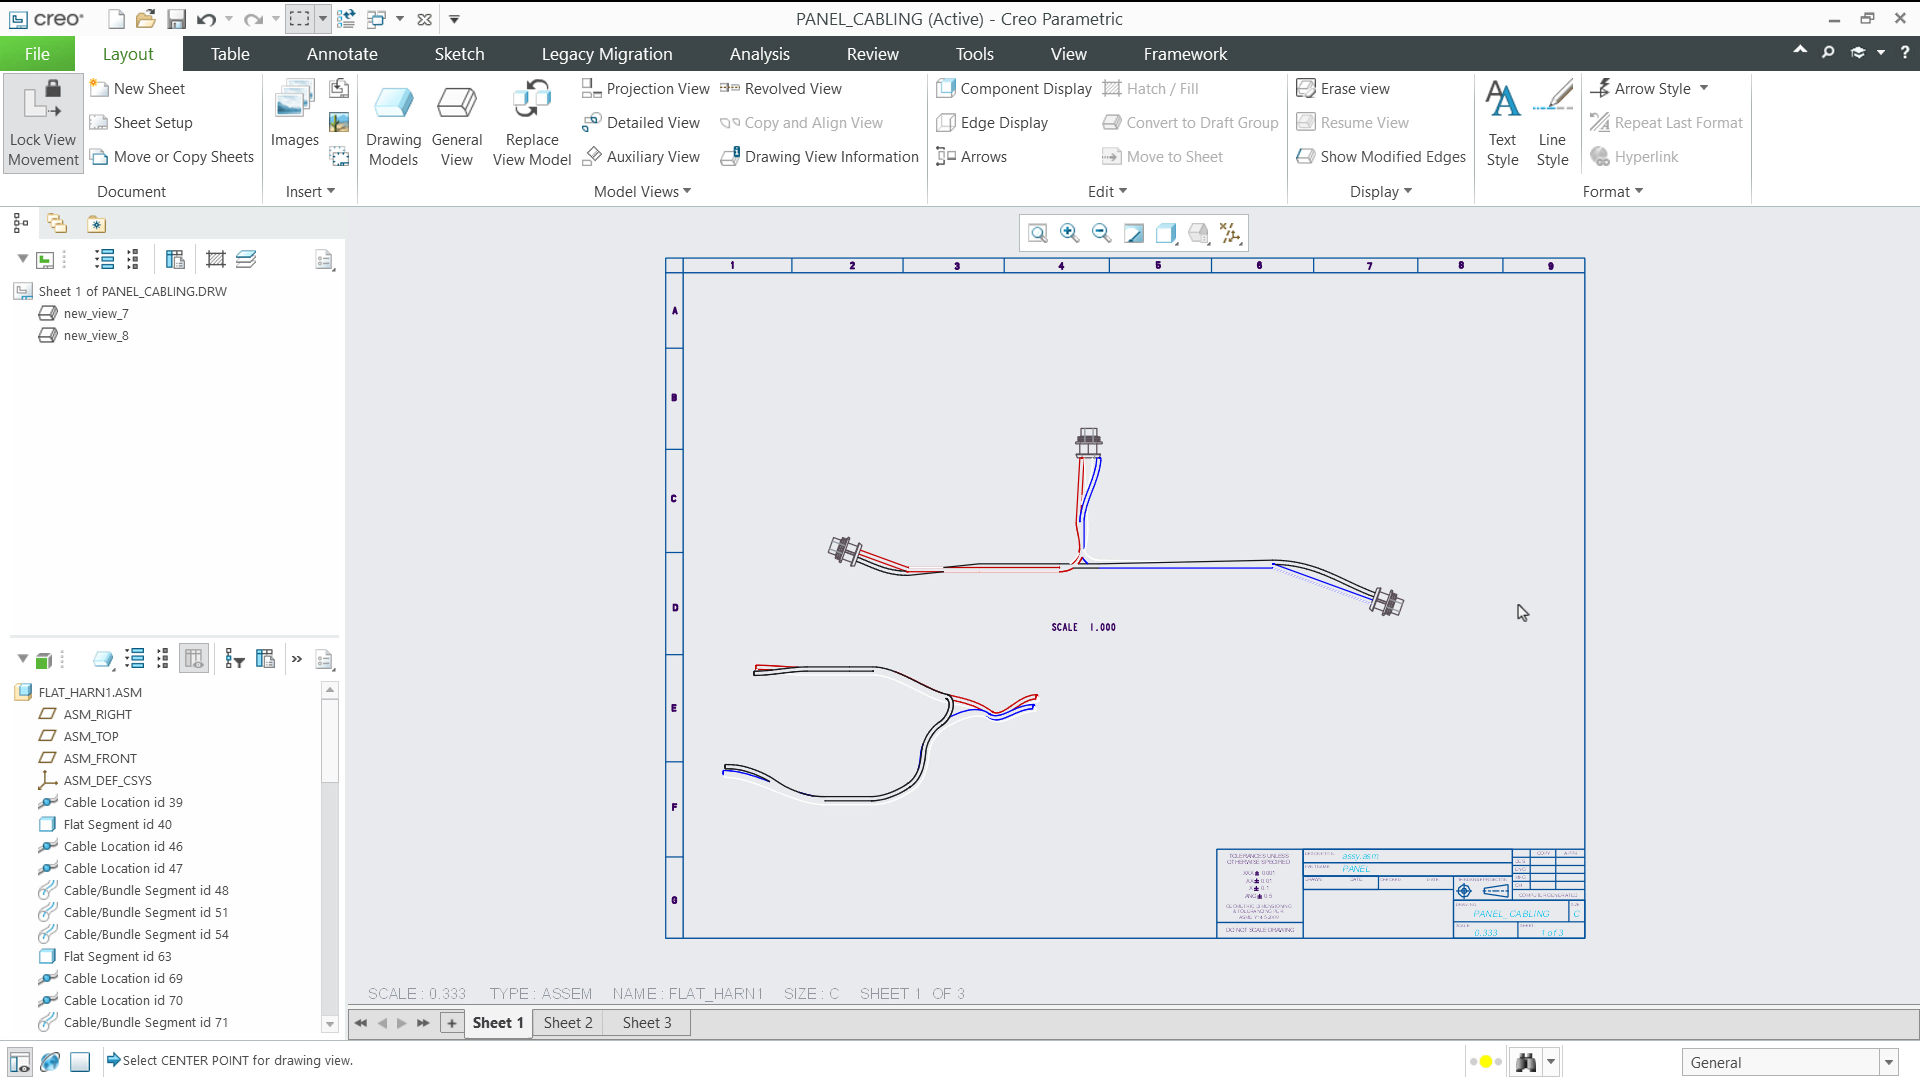This screenshot has width=1920, height=1078.
Task: Open Line Style settings
Action: coord(1552,123)
